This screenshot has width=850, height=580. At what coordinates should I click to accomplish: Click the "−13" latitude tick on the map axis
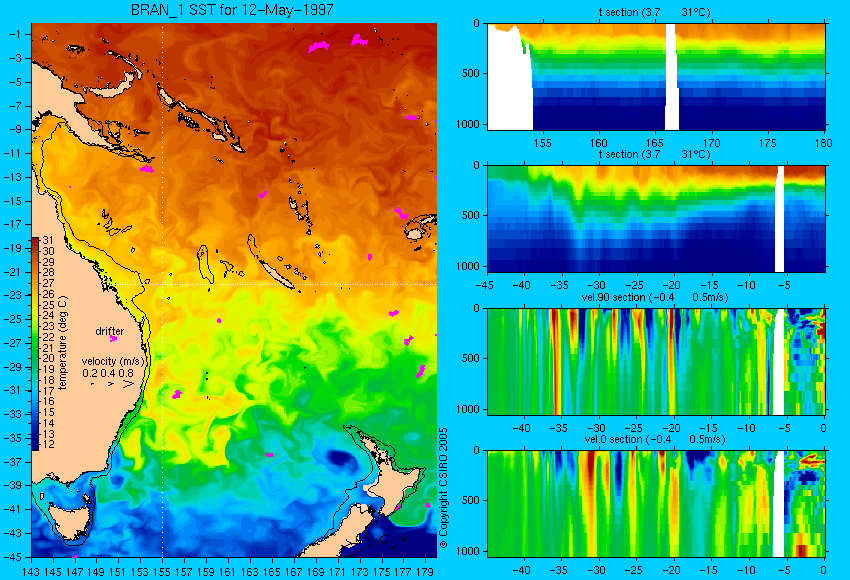click(13, 177)
